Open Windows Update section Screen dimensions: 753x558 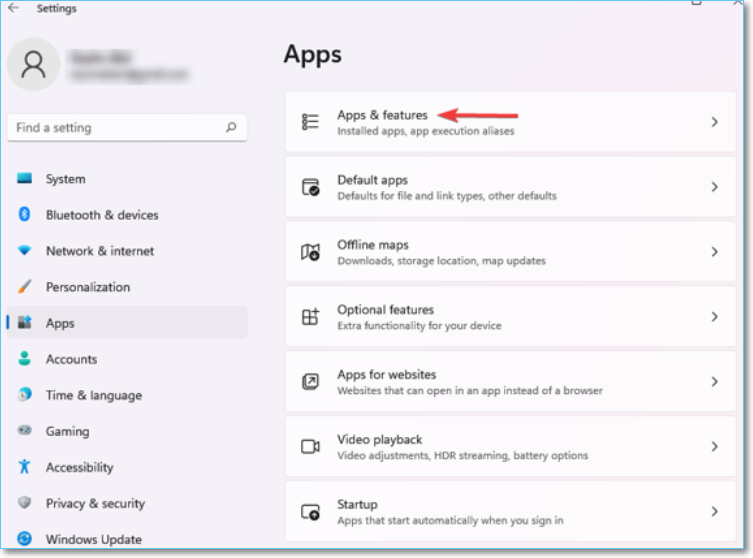point(93,539)
